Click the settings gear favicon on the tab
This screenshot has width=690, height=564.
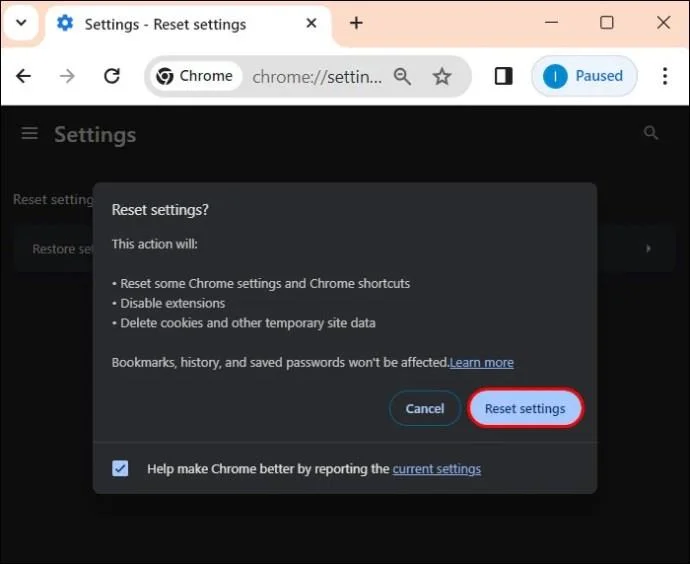click(x=65, y=23)
